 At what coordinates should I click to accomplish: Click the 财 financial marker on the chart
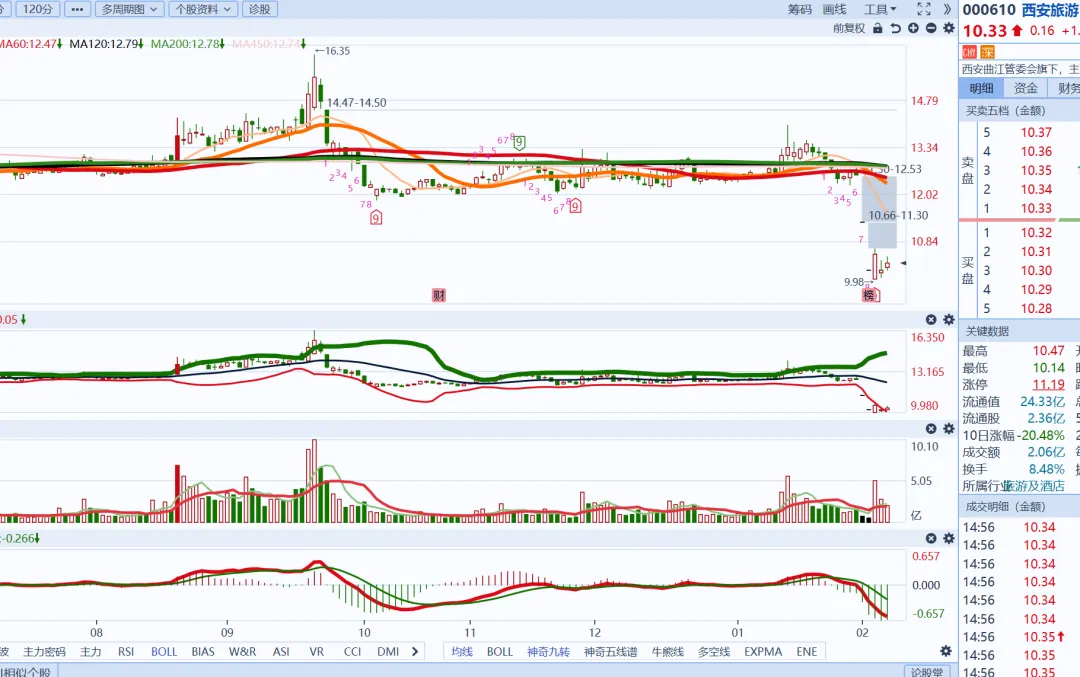coord(439,295)
